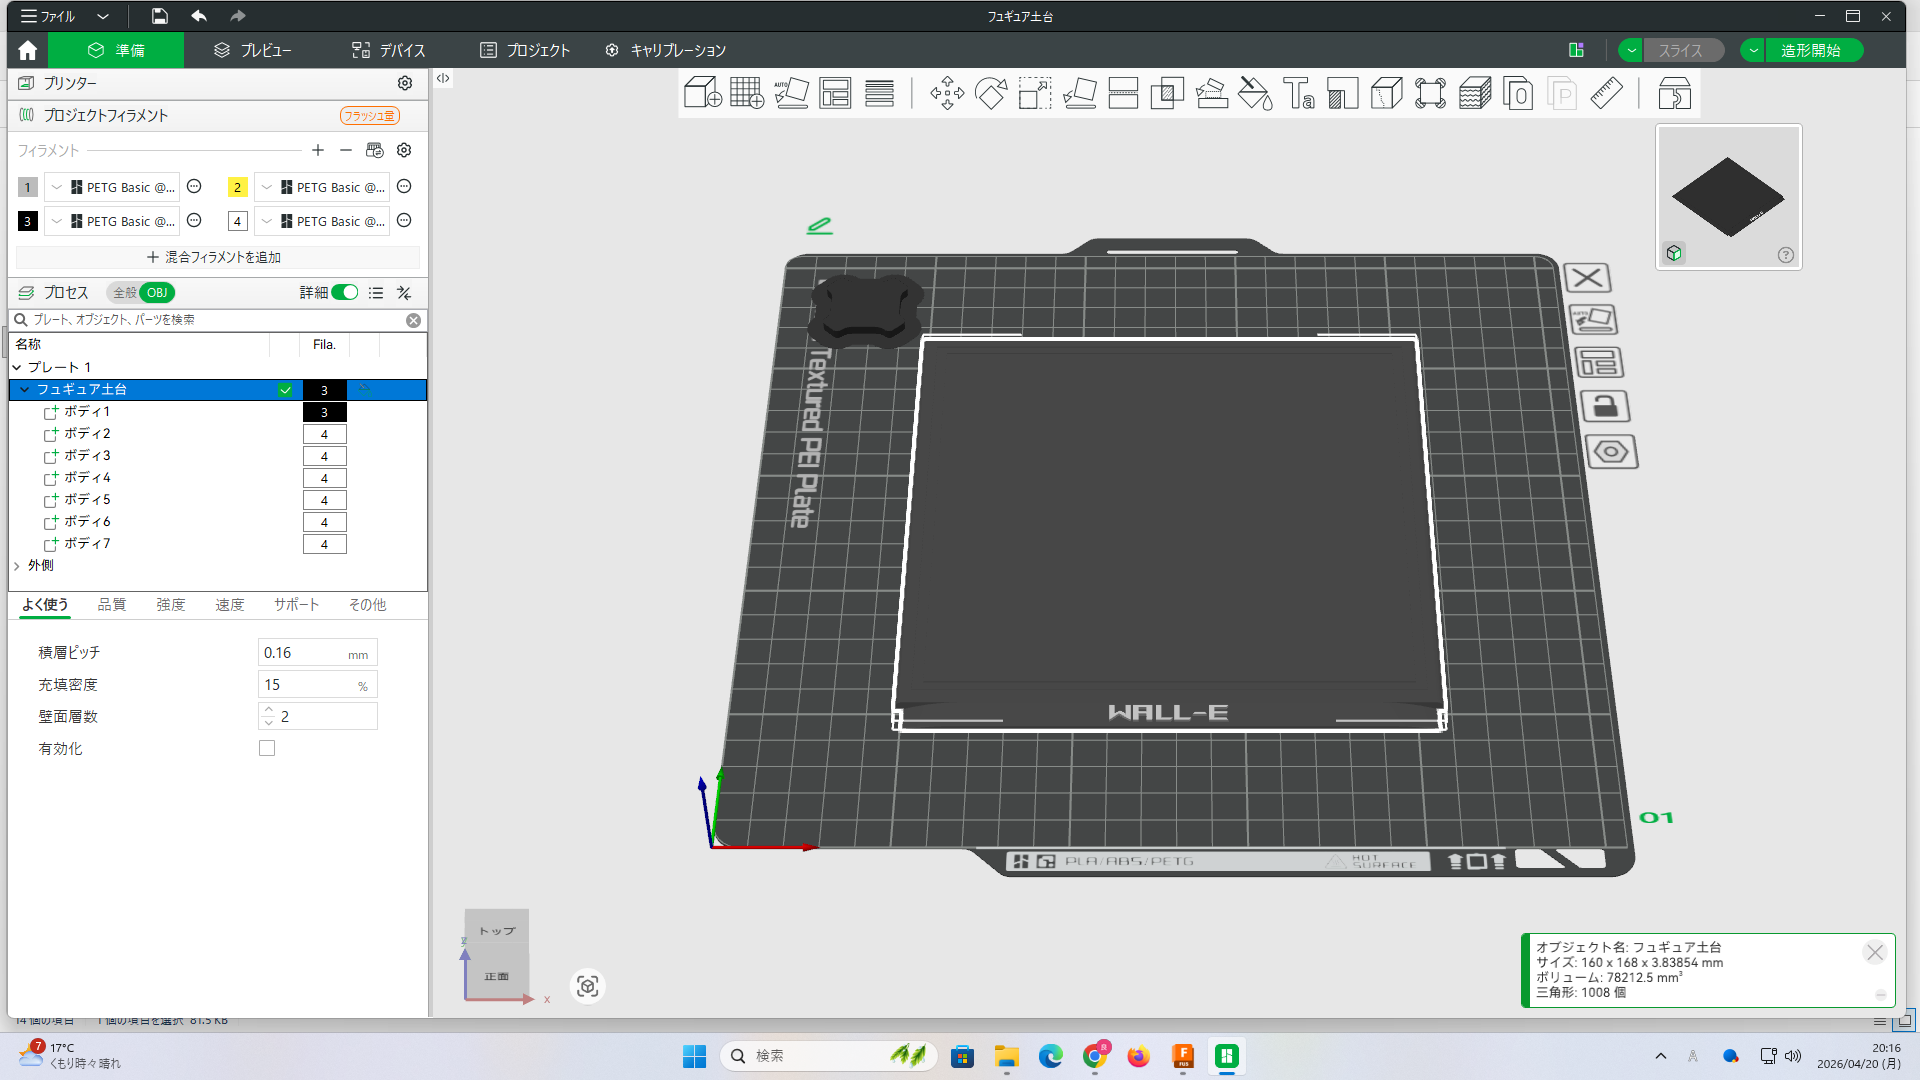This screenshot has width=1920, height=1080.
Task: Open the 強度 settings tab
Action: coord(170,605)
